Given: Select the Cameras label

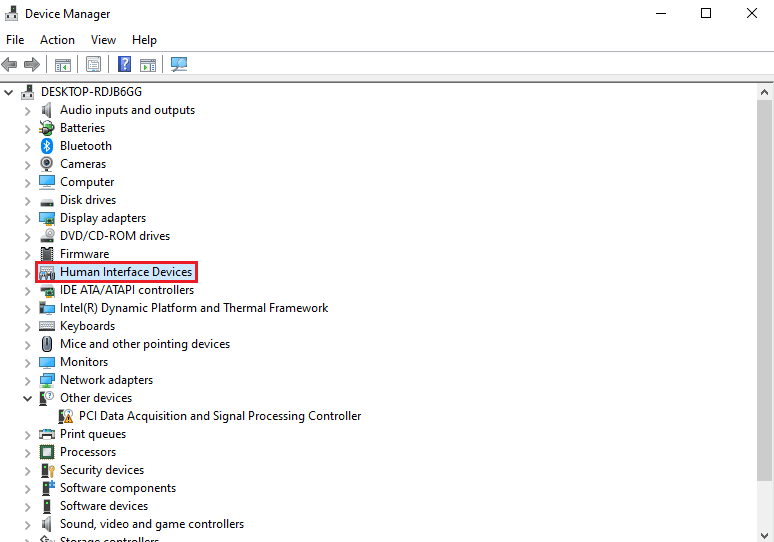Looking at the screenshot, I should (x=83, y=164).
